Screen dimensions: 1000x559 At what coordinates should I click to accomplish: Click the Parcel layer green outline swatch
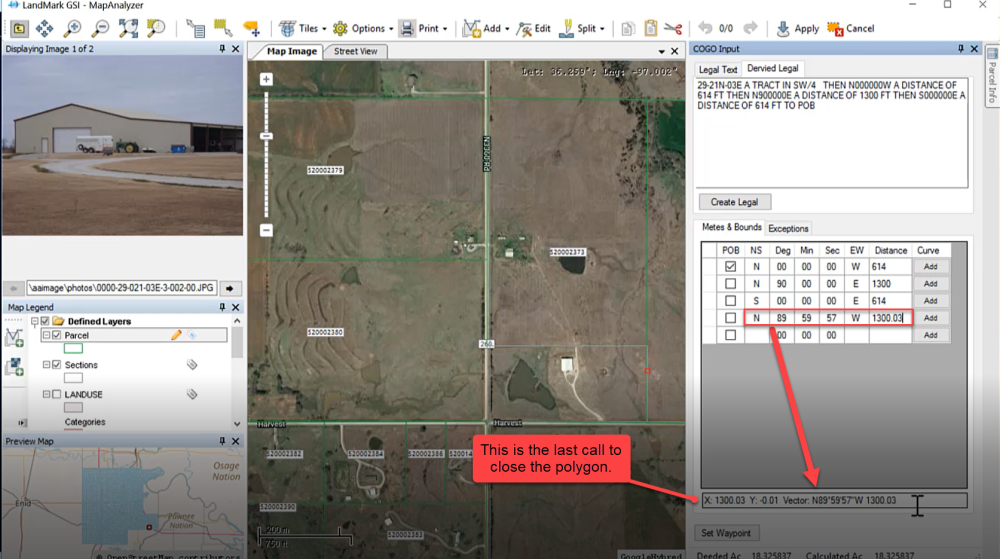click(73, 349)
